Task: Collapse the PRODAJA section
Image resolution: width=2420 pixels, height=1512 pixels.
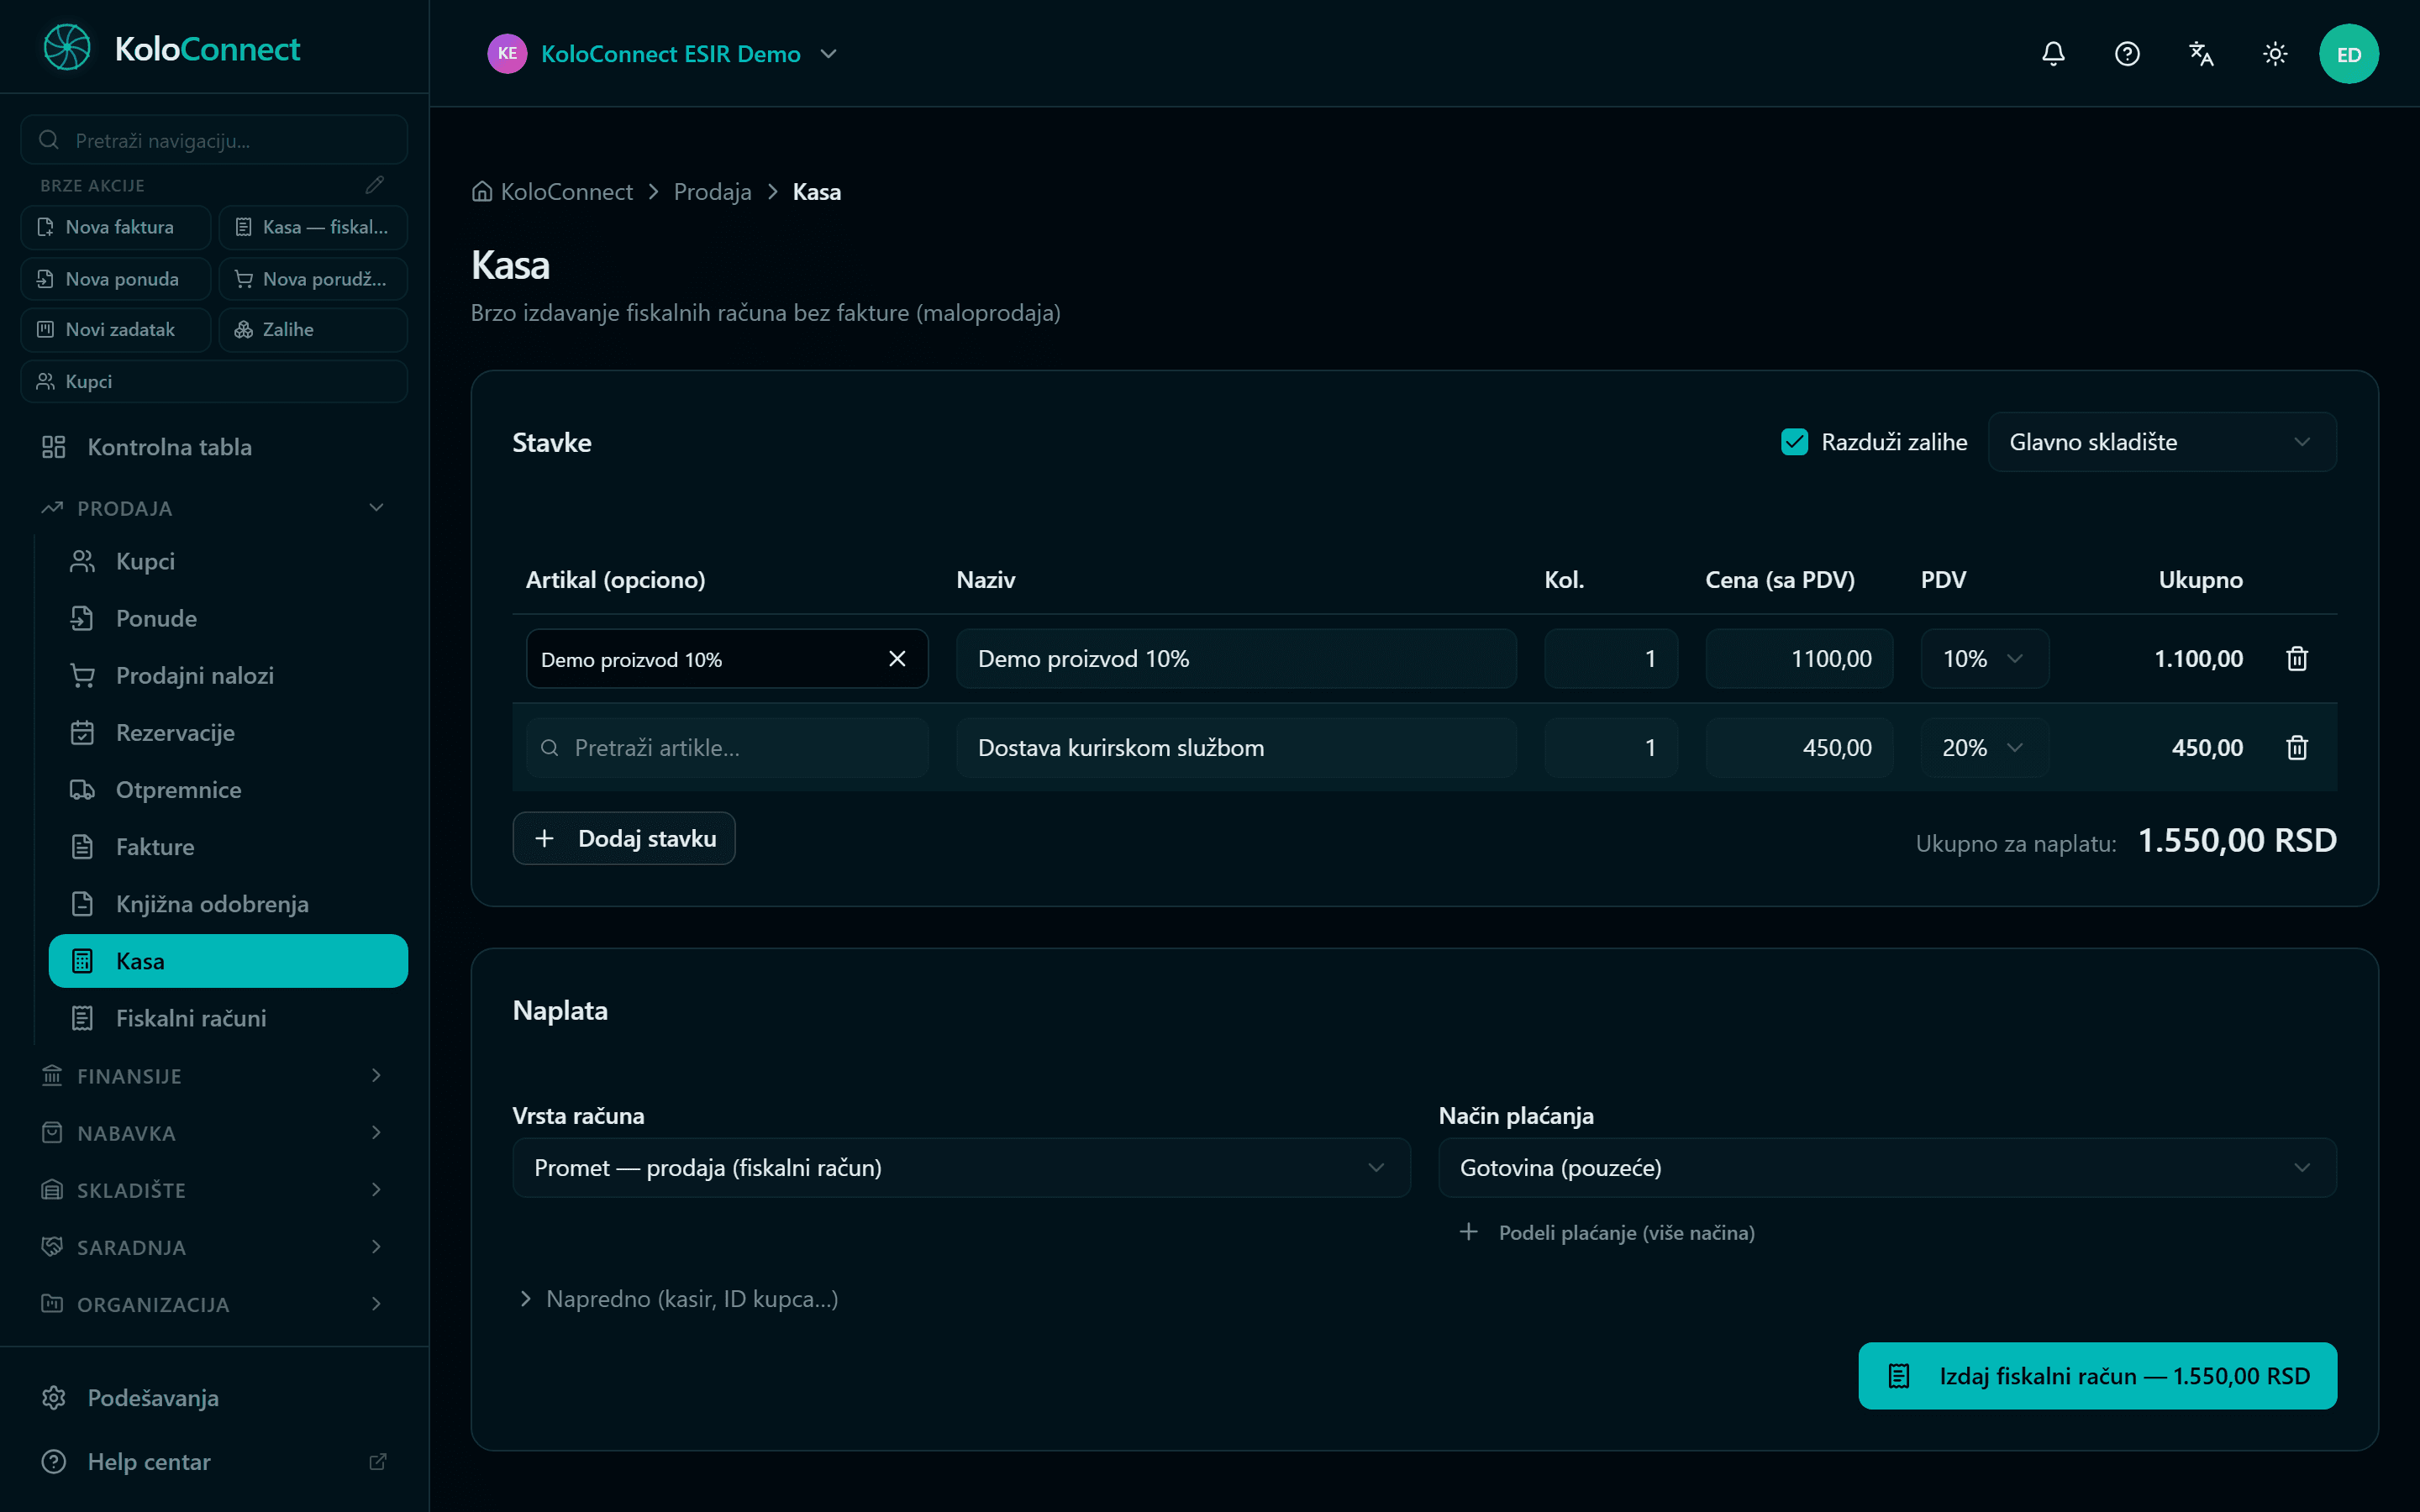Action: click(x=214, y=508)
